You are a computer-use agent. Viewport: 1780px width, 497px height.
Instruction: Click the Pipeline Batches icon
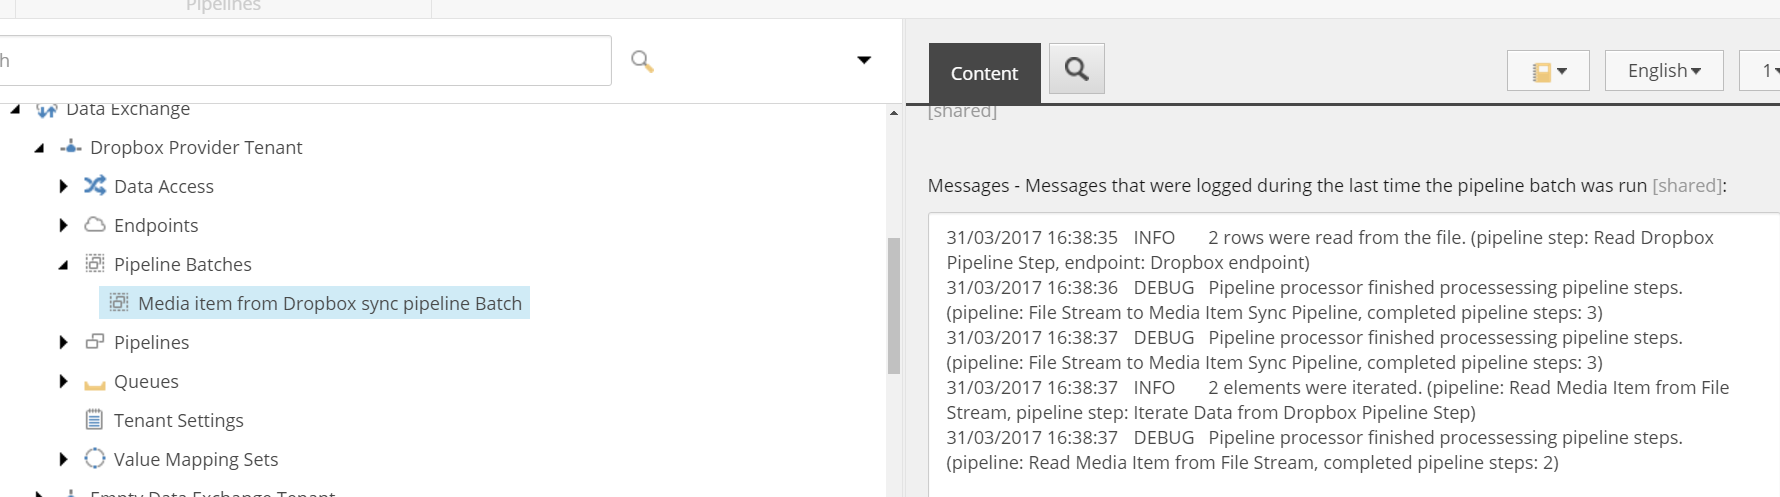click(x=95, y=264)
